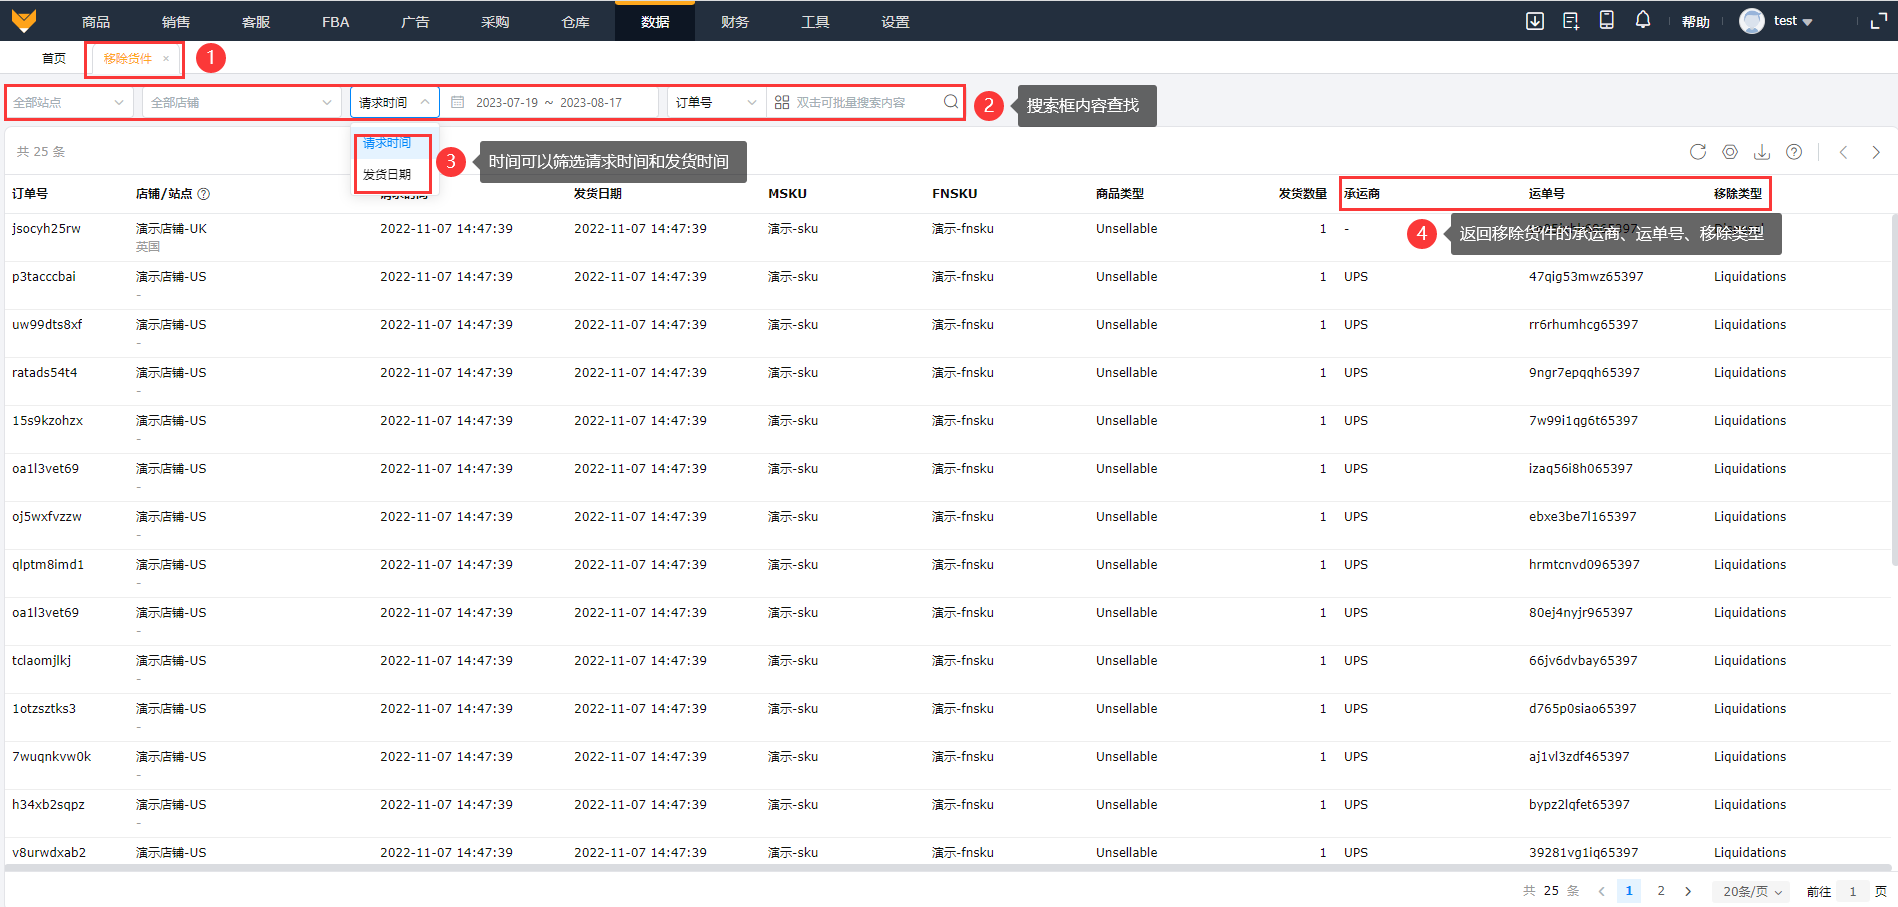Select 发货日期 from the time dropdown
This screenshot has height=907, width=1898.
(387, 174)
